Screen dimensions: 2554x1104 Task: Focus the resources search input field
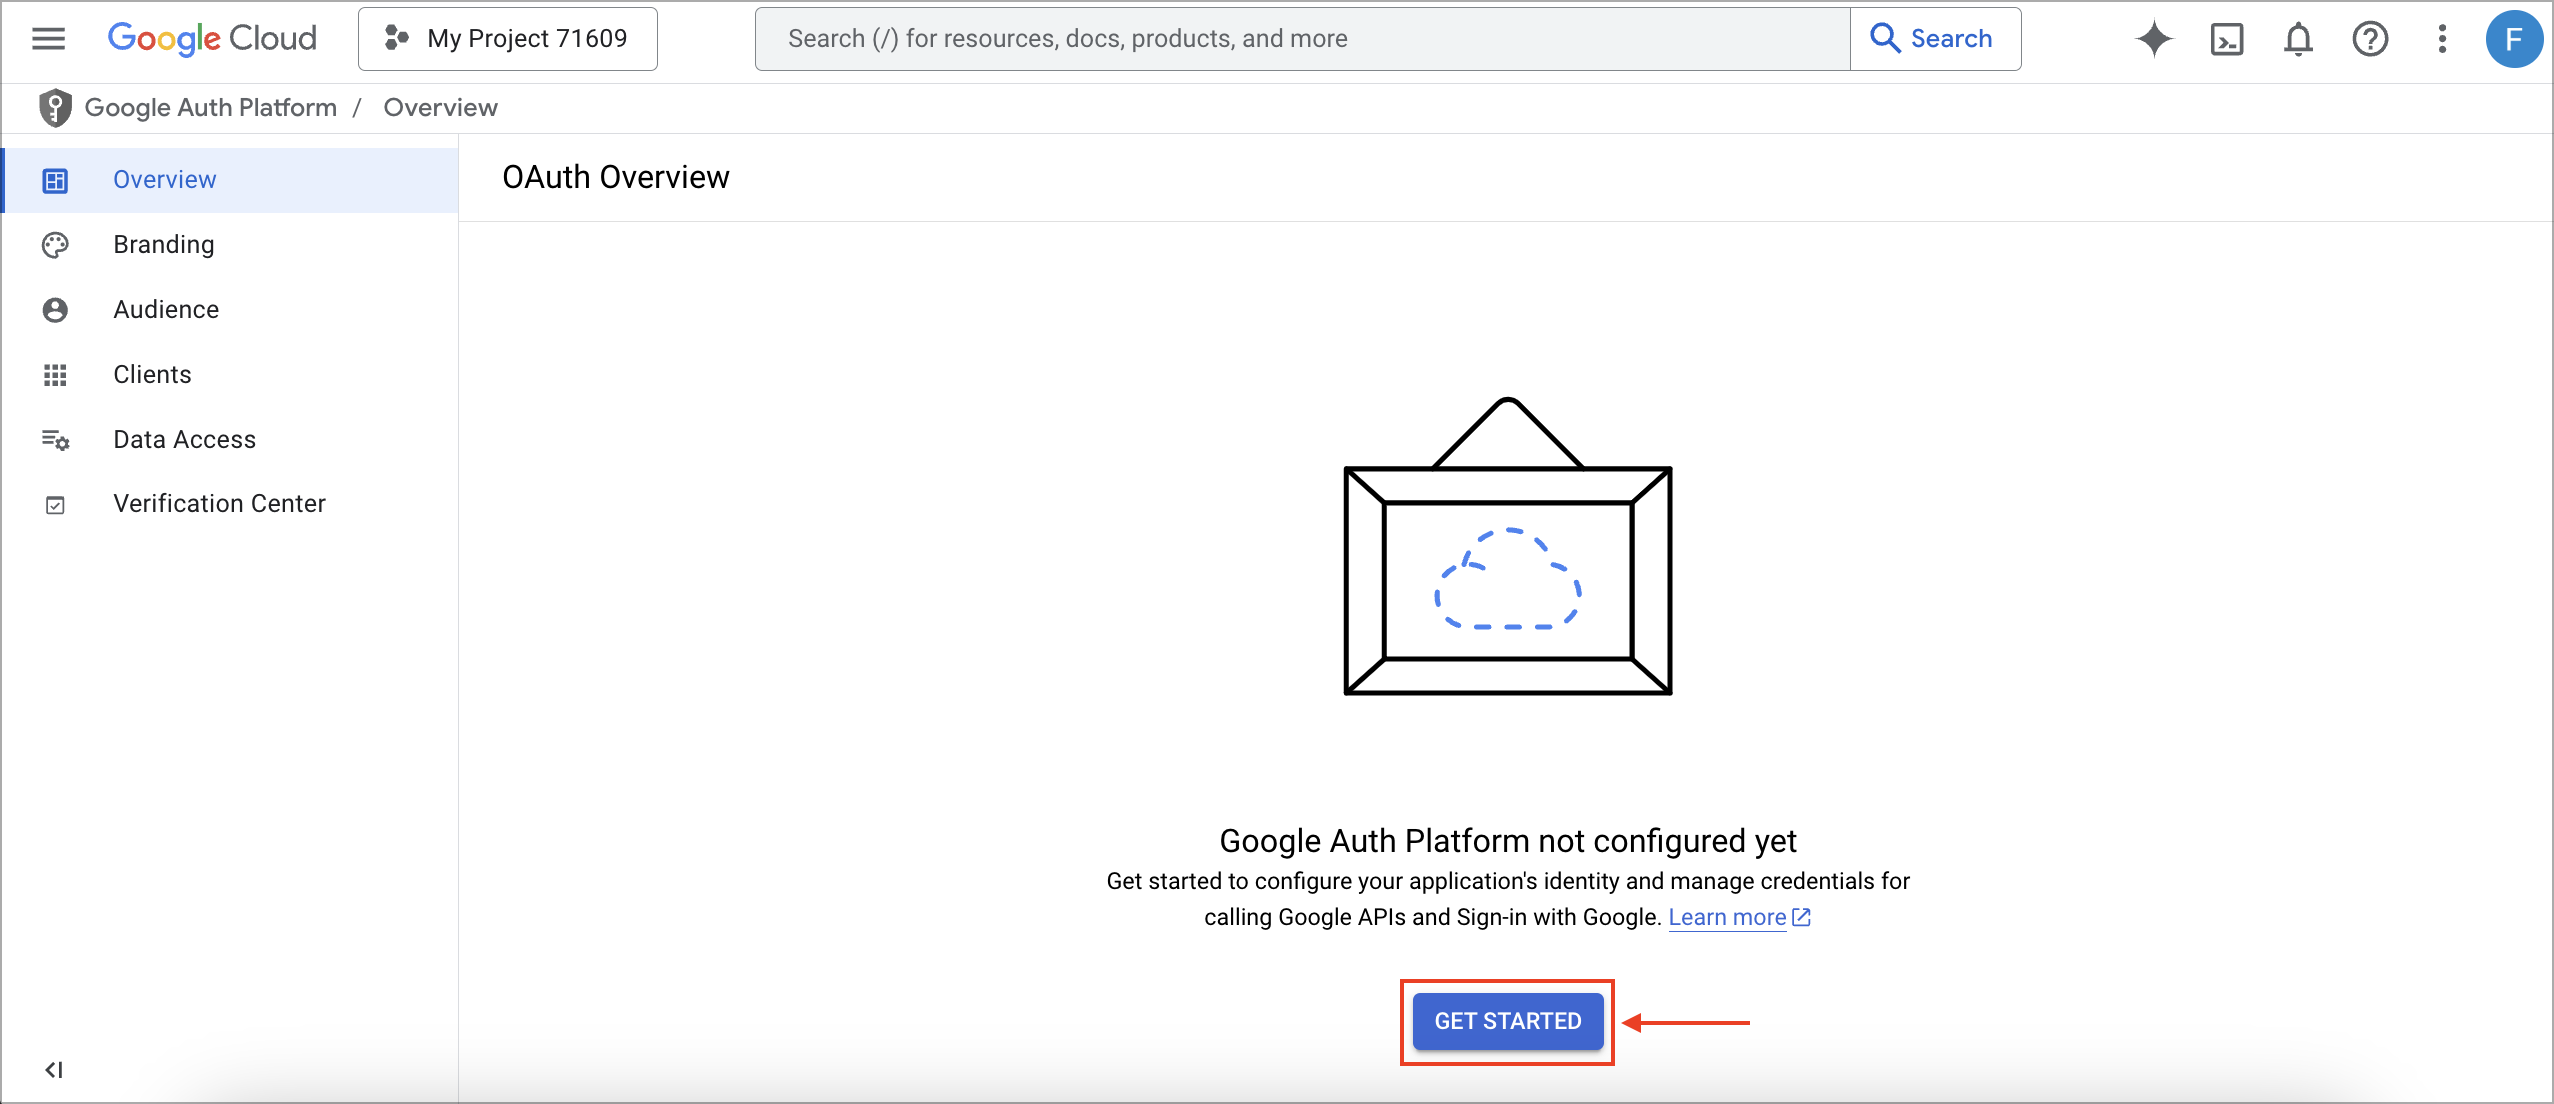[x=1303, y=39]
